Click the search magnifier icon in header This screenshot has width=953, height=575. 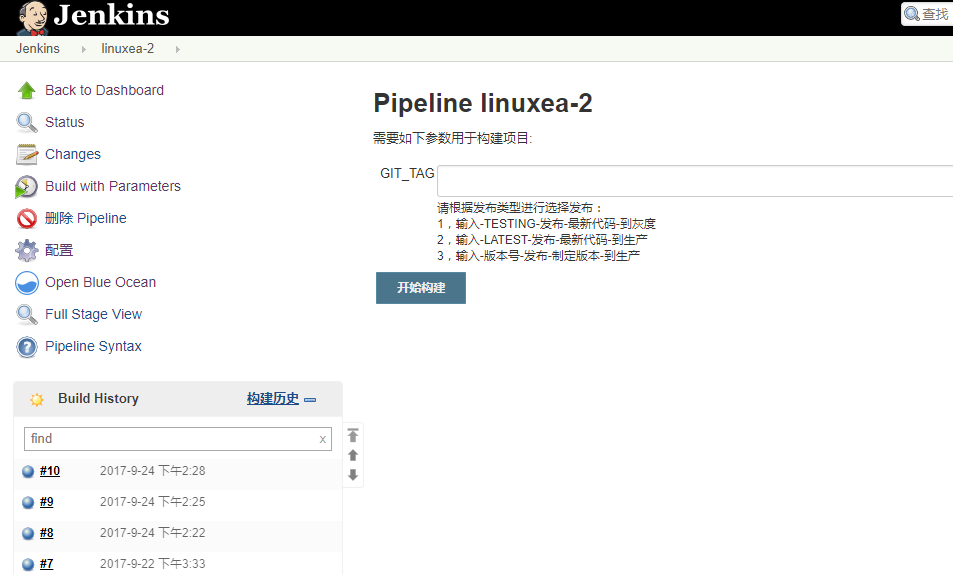click(912, 13)
